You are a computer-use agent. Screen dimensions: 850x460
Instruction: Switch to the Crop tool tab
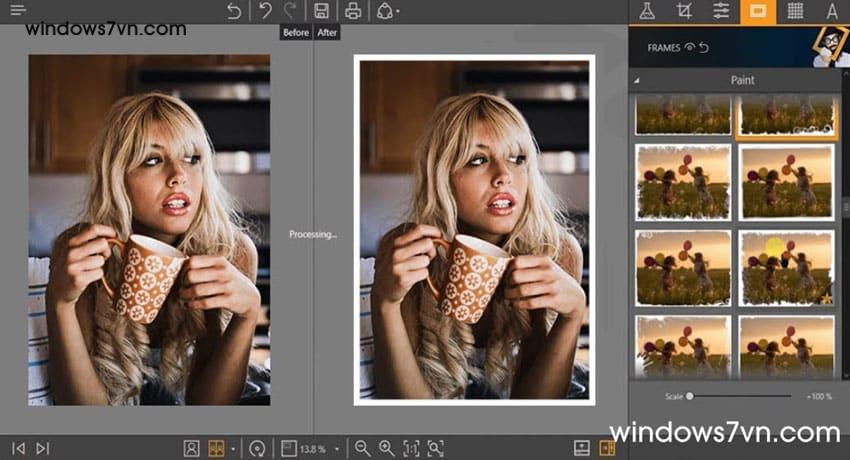coord(684,11)
